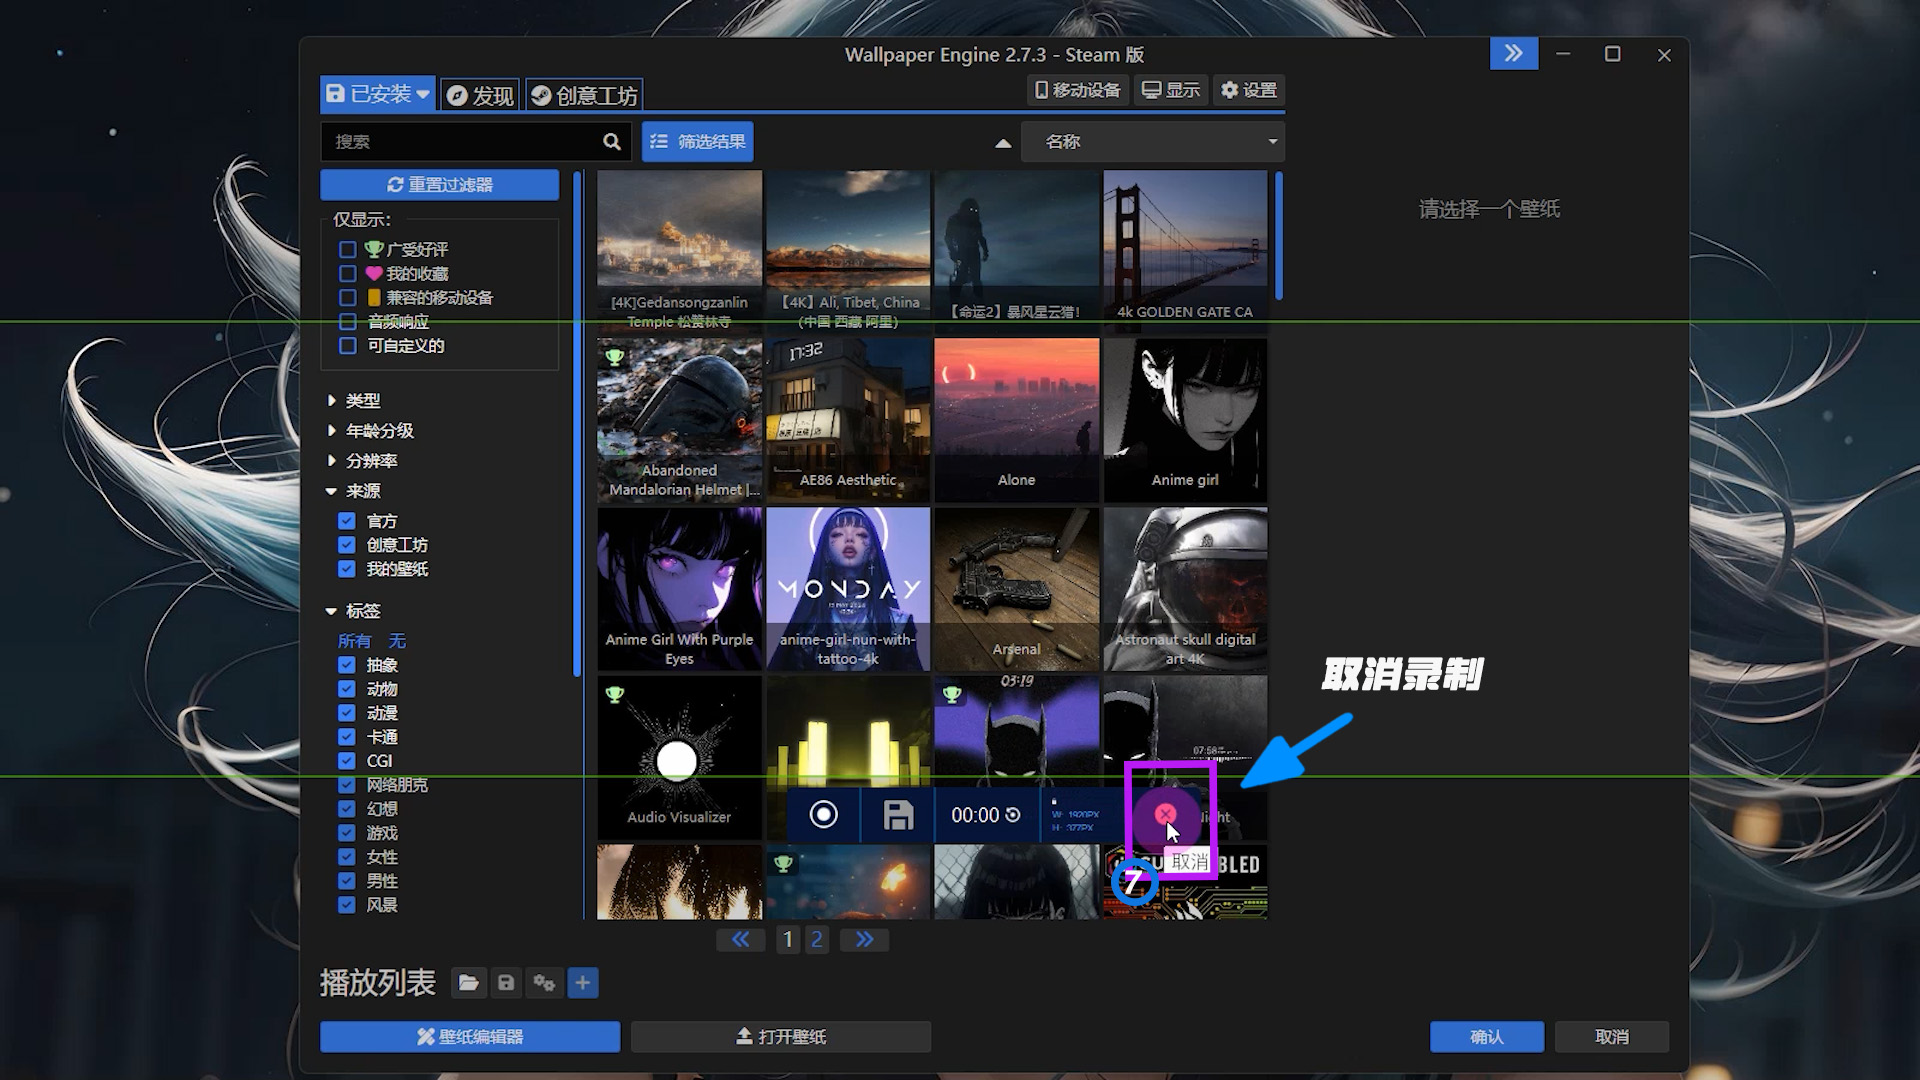Enable the 可自定义的 checkbox
Screen dimensions: 1920x1080
348,345
